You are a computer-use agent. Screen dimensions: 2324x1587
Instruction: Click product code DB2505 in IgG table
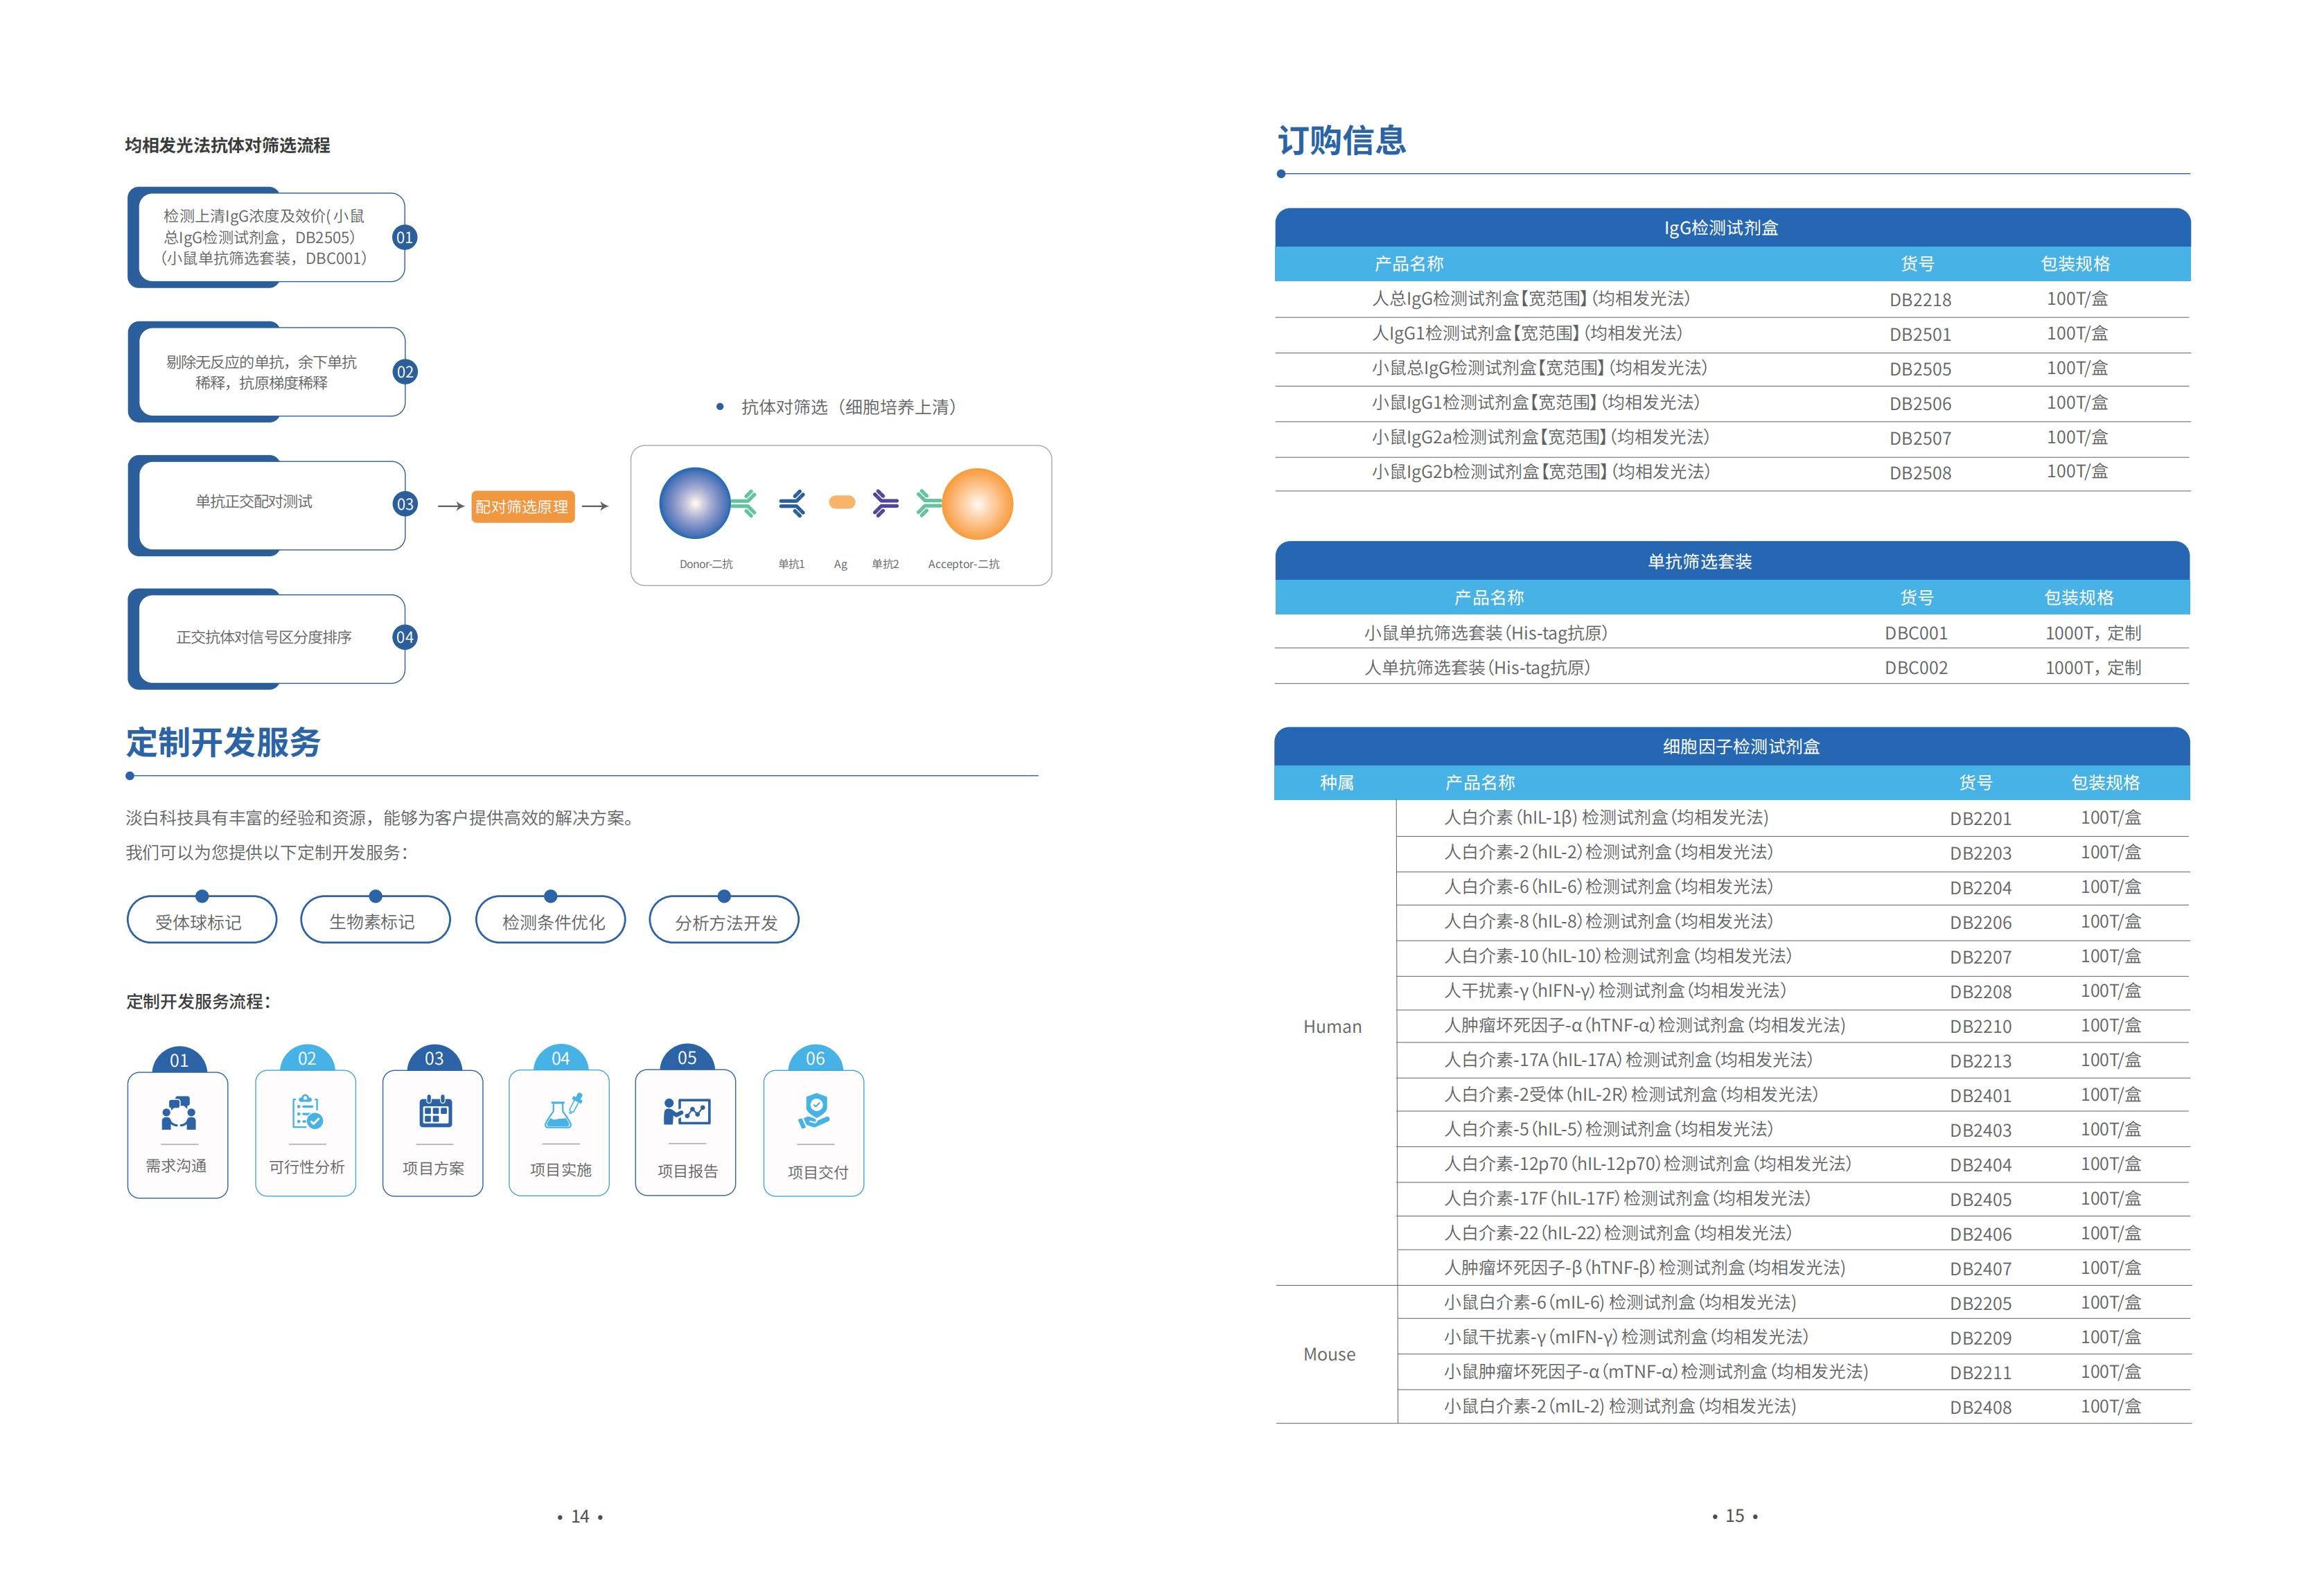pyautogui.click(x=1920, y=369)
